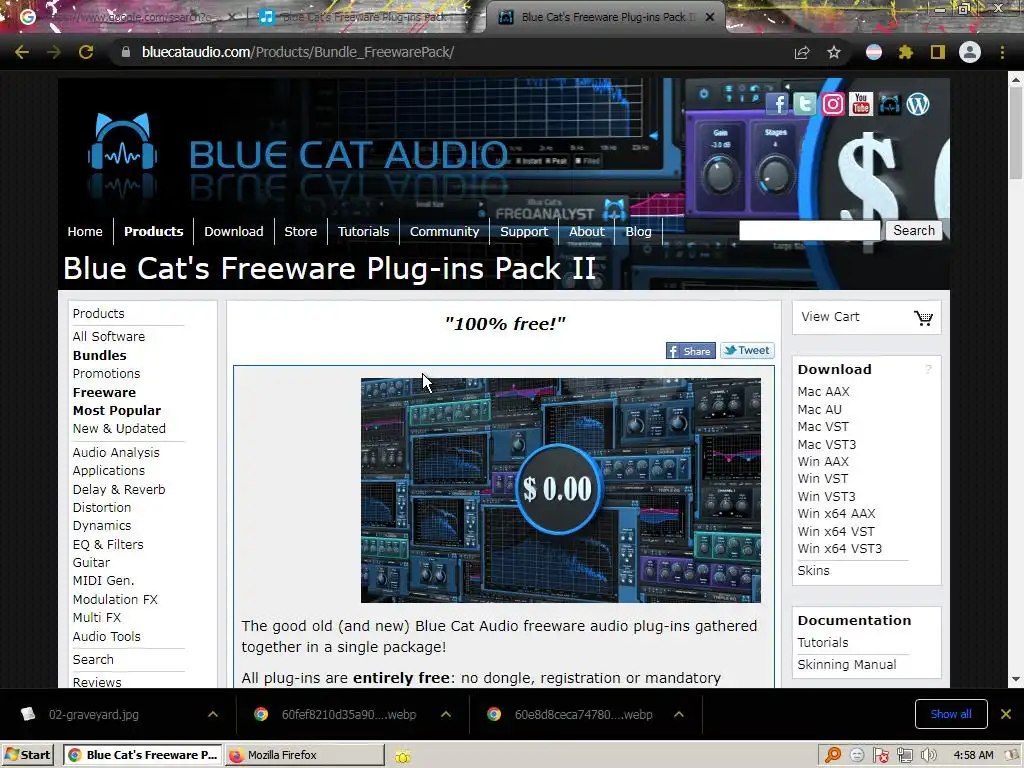Open options for 60e8d8ceca74780 webp download
Screen dimensions: 1024x768
(679, 714)
